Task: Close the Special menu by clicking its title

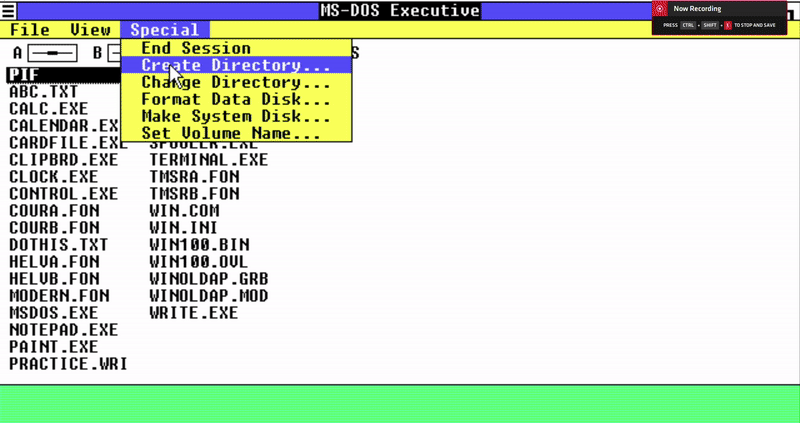Action: [165, 30]
